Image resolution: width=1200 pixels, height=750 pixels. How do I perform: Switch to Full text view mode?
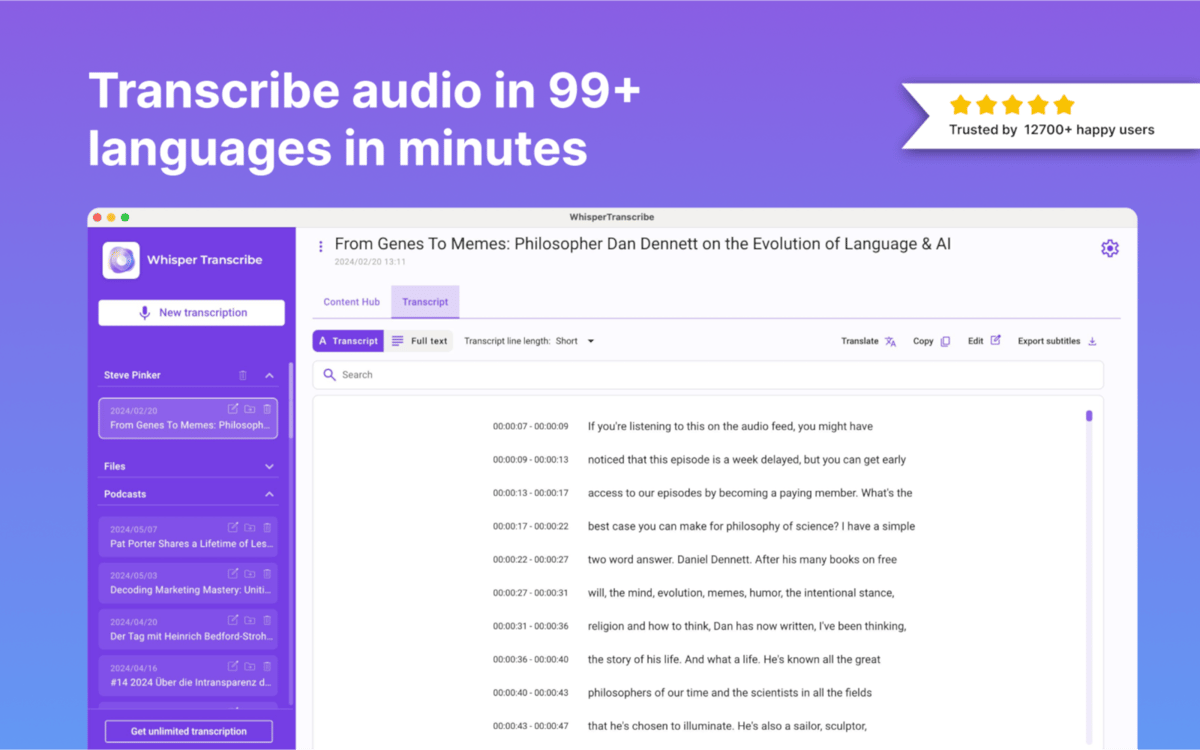tap(419, 341)
